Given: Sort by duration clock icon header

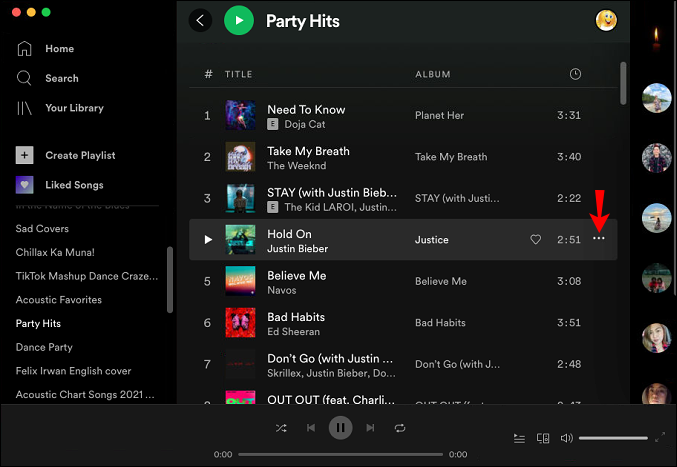Looking at the screenshot, I should point(575,74).
